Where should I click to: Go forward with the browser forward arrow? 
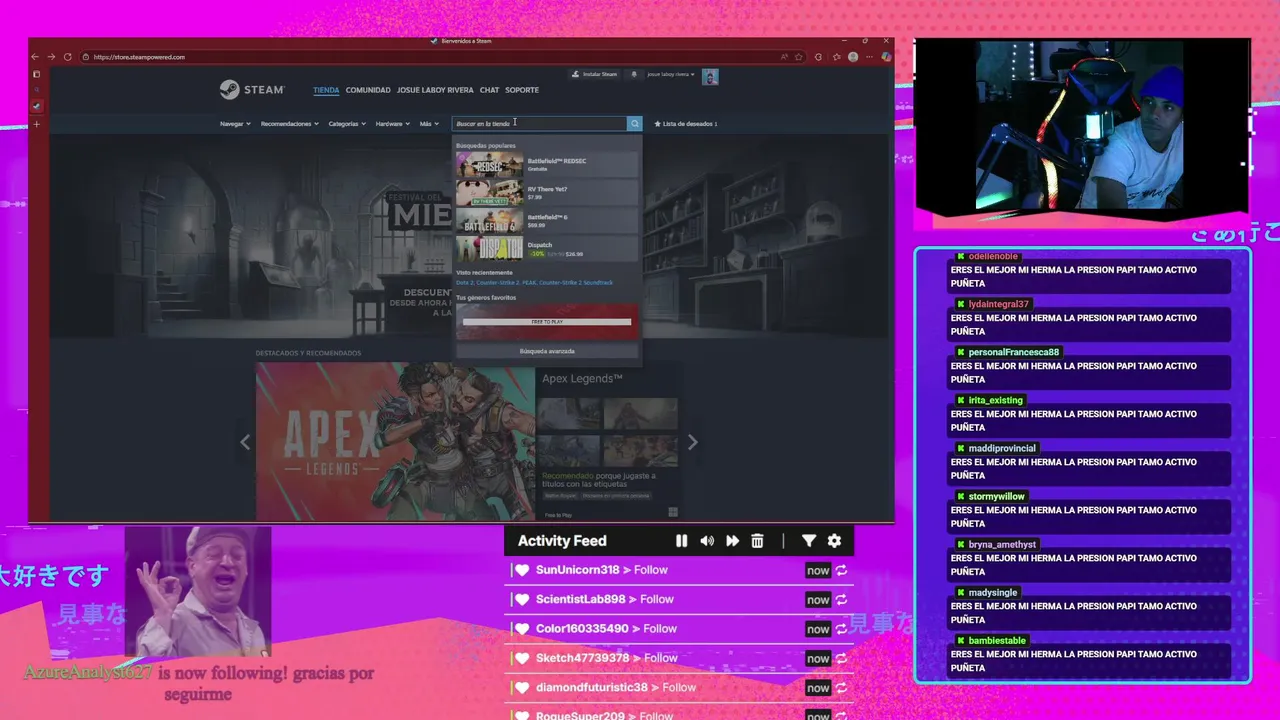pos(52,57)
